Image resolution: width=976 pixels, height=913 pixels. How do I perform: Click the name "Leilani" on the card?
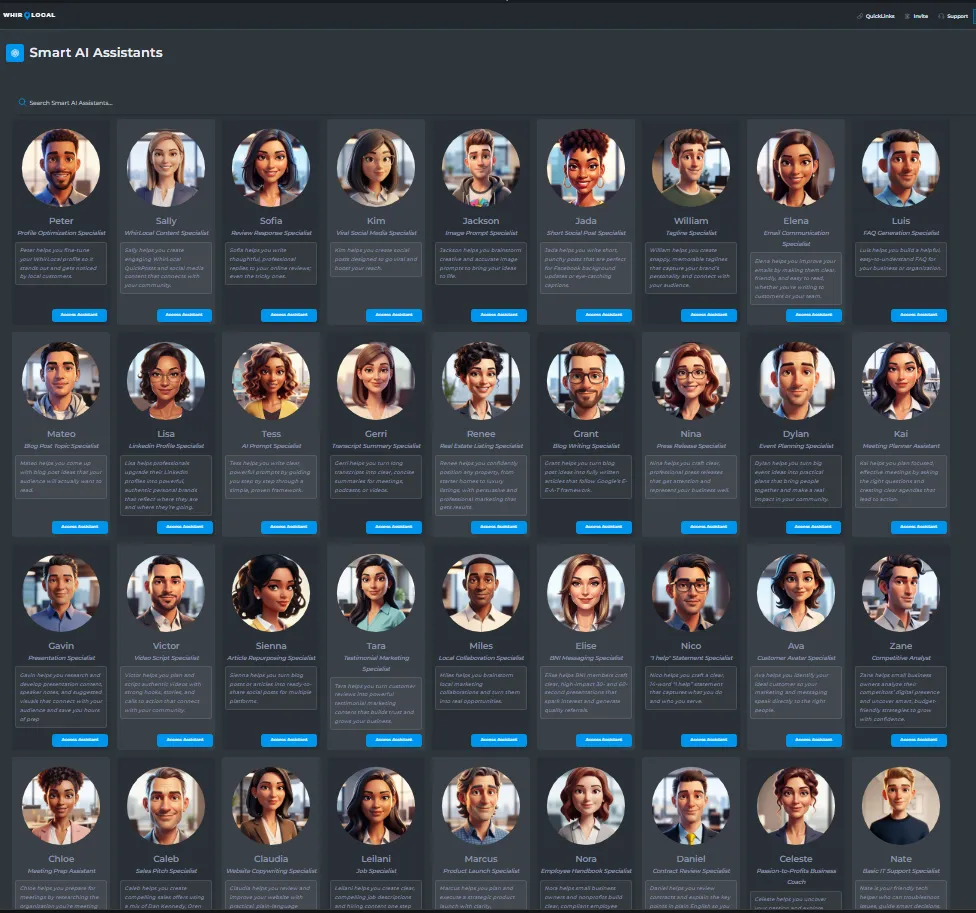[376, 859]
